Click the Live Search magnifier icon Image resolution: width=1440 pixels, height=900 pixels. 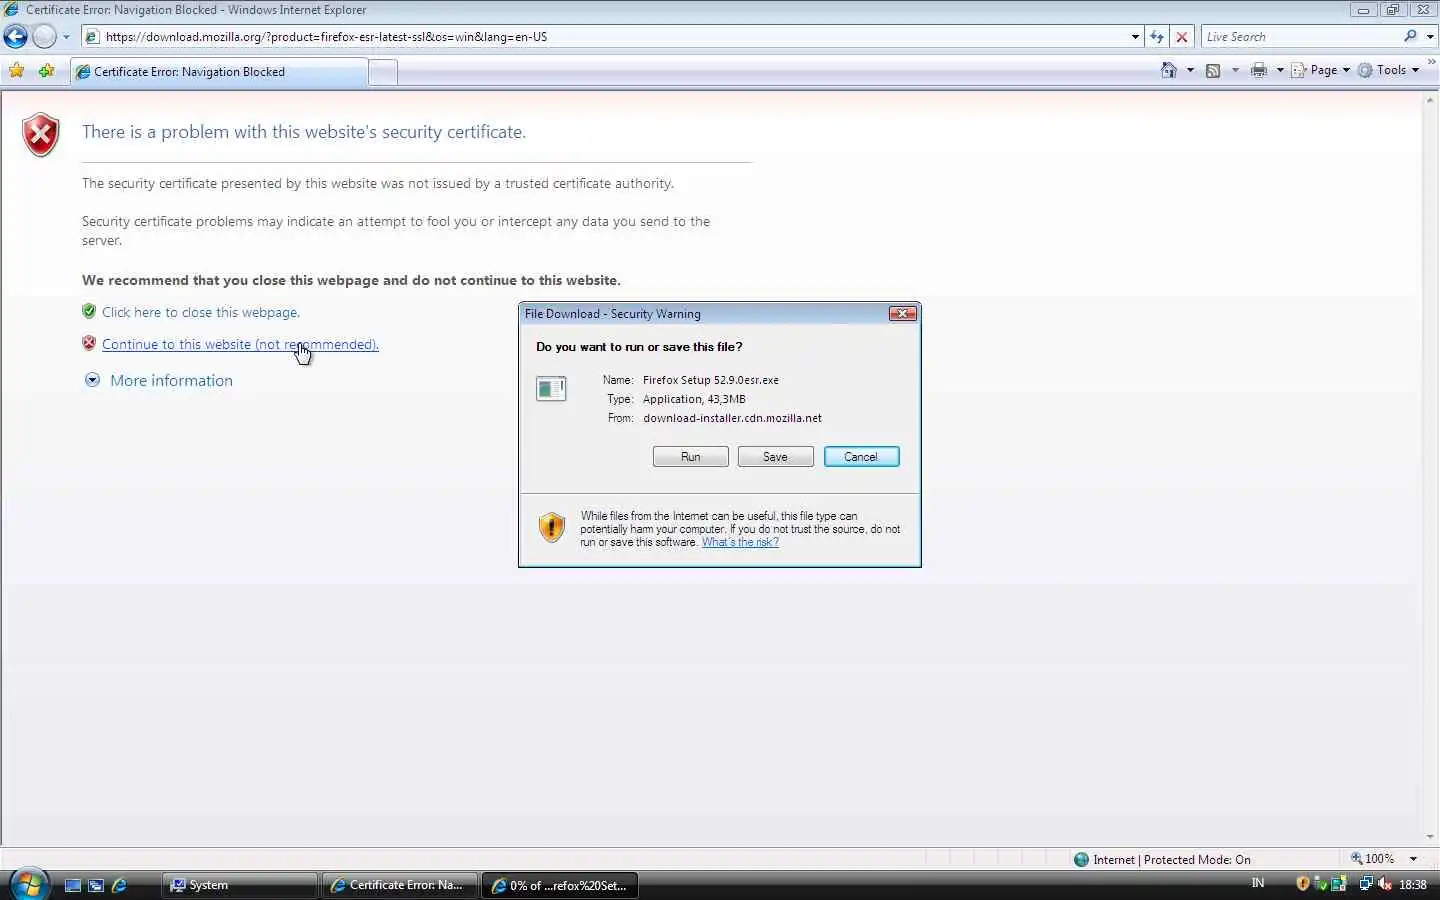[x=1411, y=36]
